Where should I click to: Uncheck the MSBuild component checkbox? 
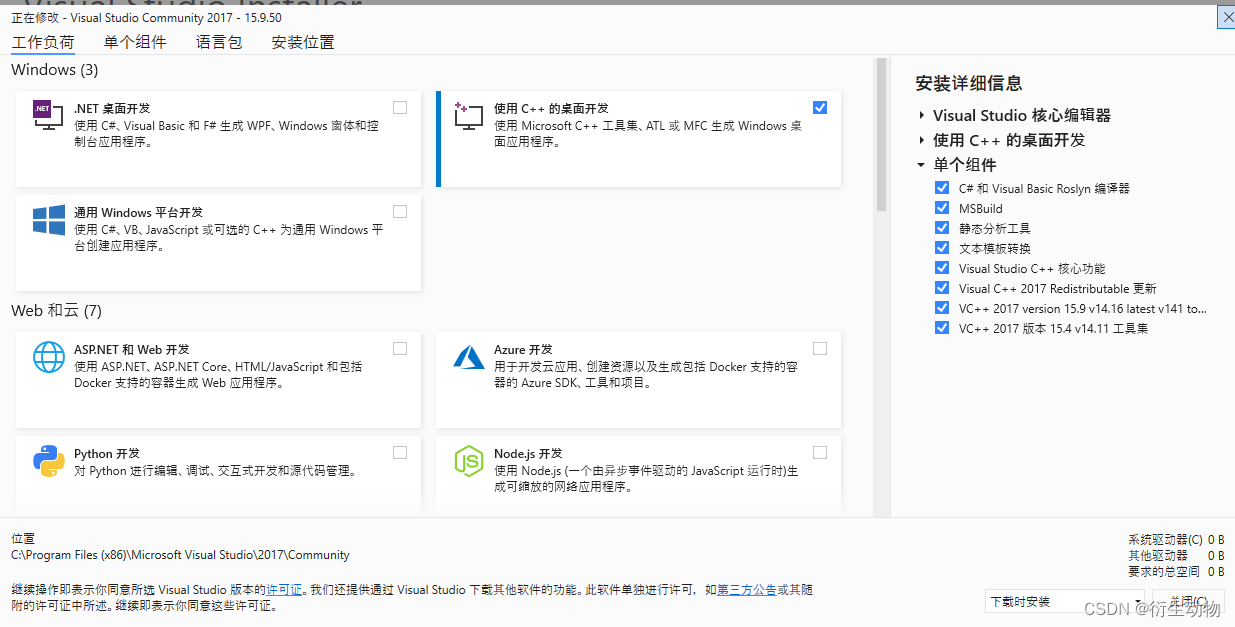pos(941,208)
